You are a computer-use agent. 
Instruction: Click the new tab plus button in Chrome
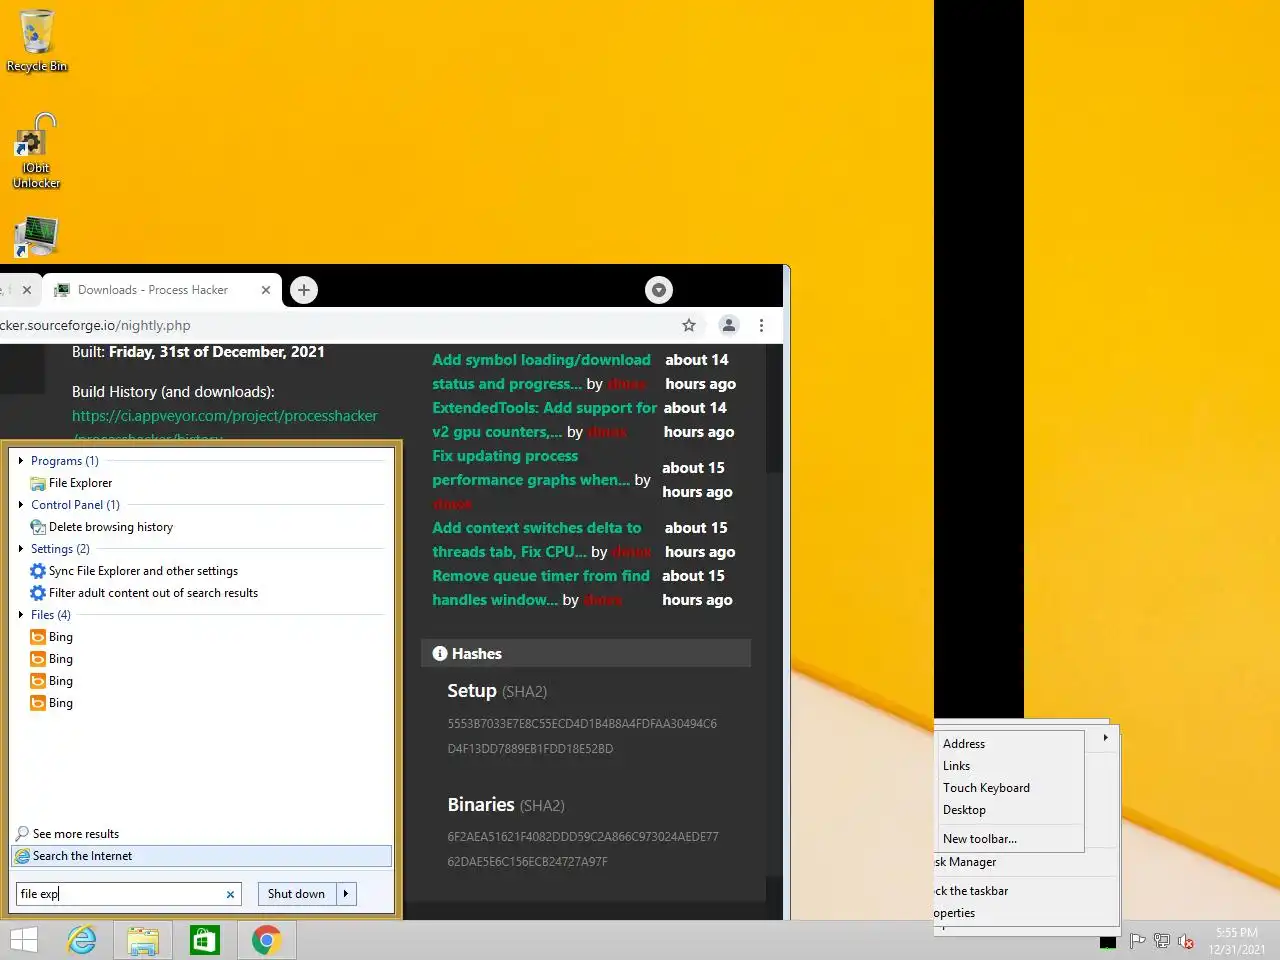[x=304, y=290]
